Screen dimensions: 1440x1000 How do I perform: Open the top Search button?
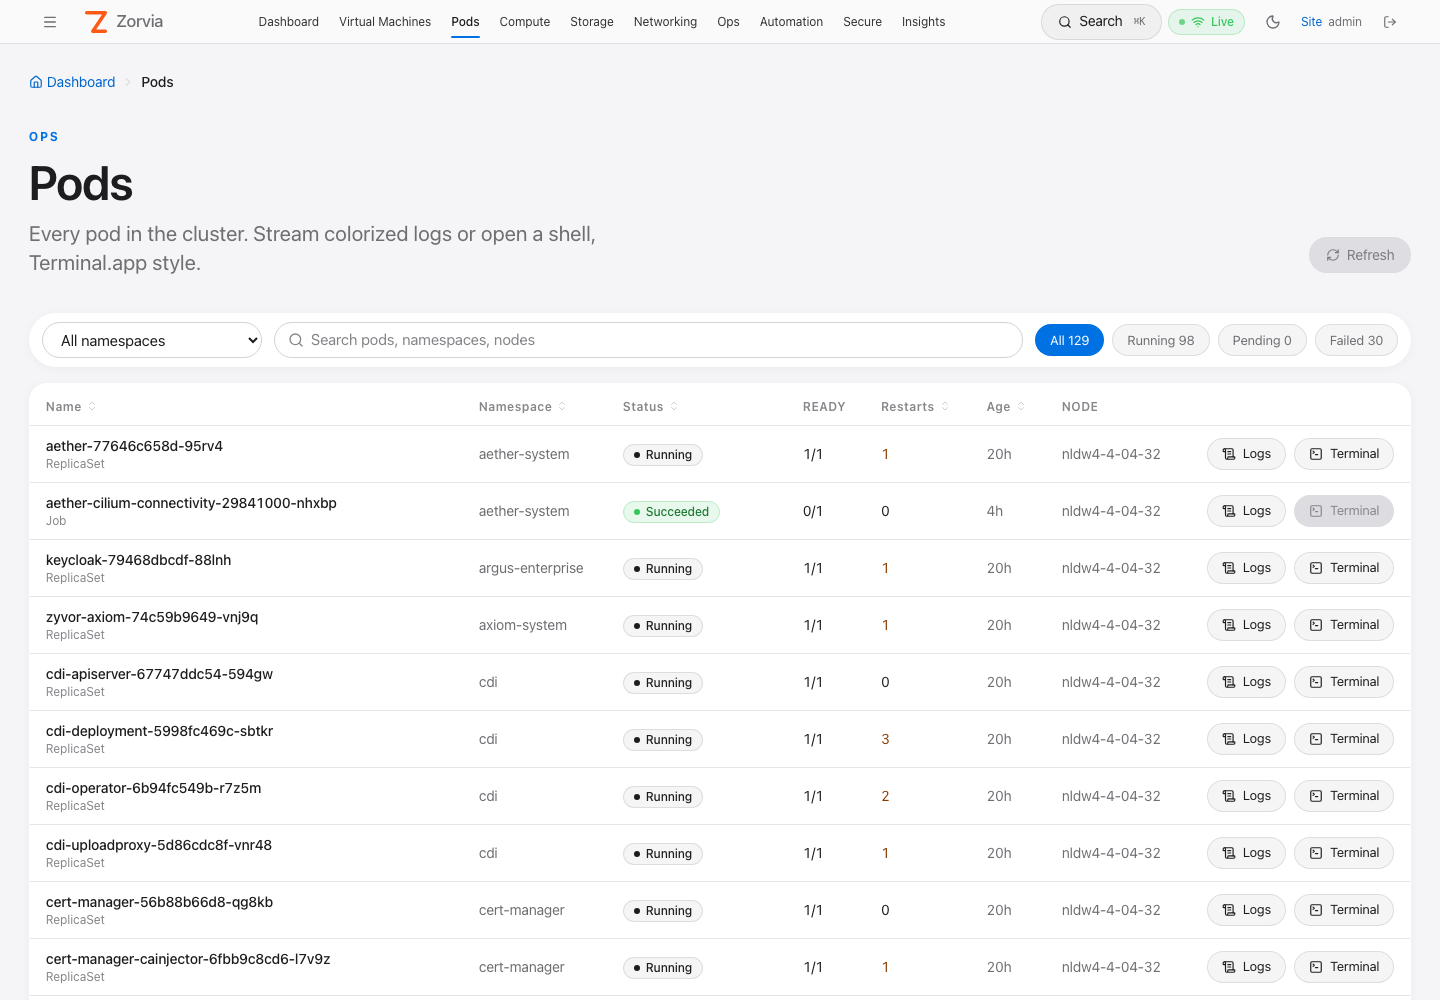coord(1101,22)
